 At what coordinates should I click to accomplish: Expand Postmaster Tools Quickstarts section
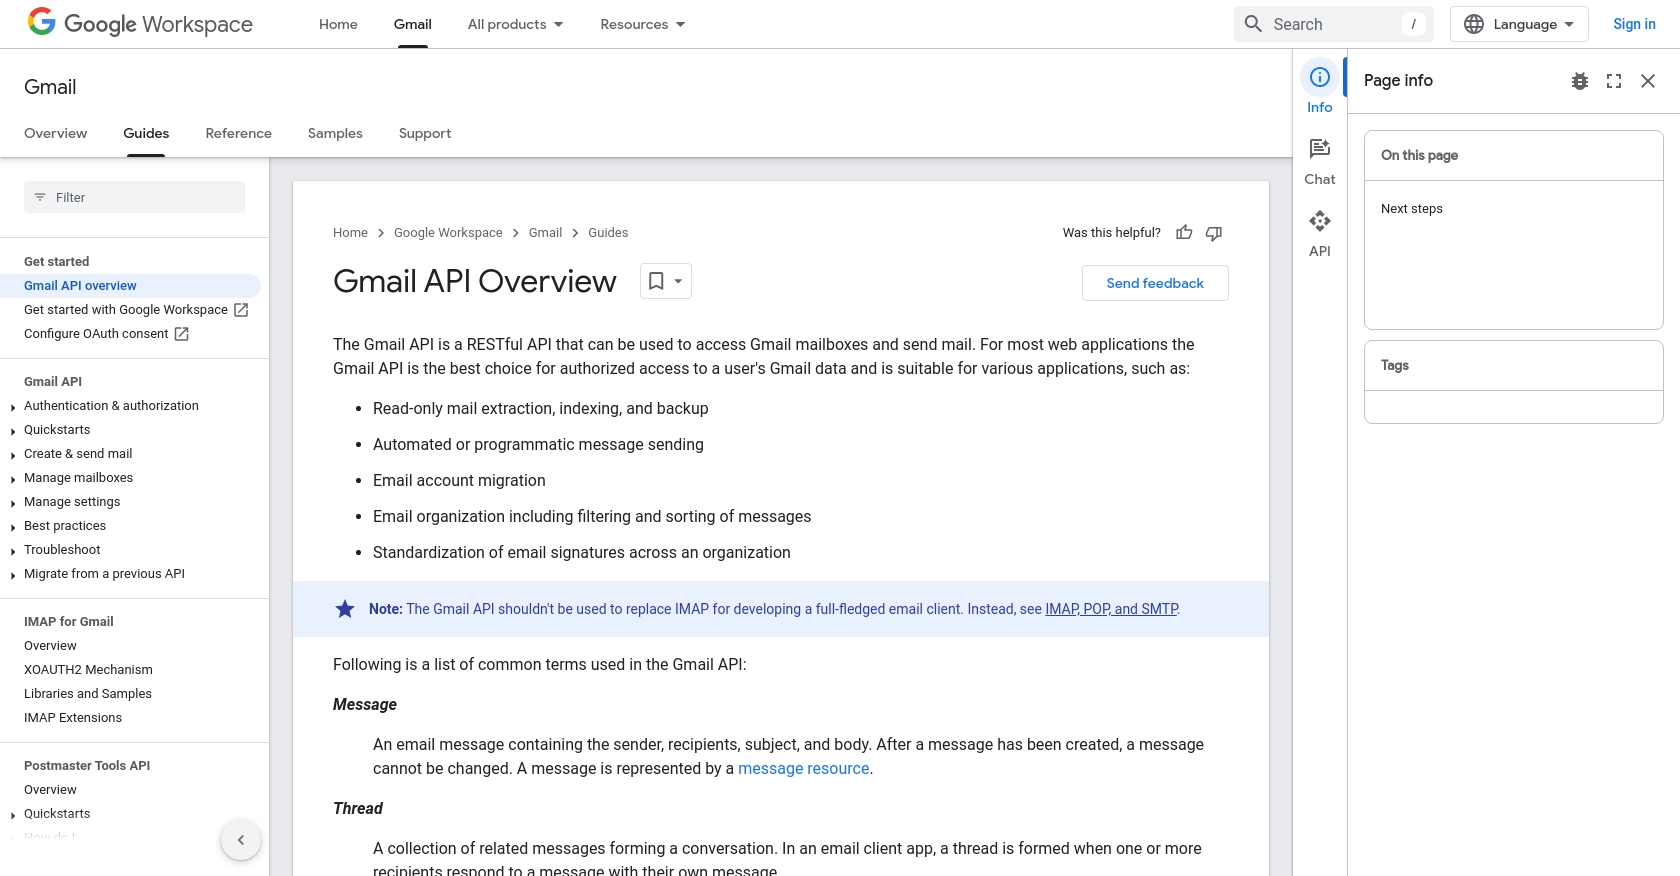pyautogui.click(x=12, y=815)
